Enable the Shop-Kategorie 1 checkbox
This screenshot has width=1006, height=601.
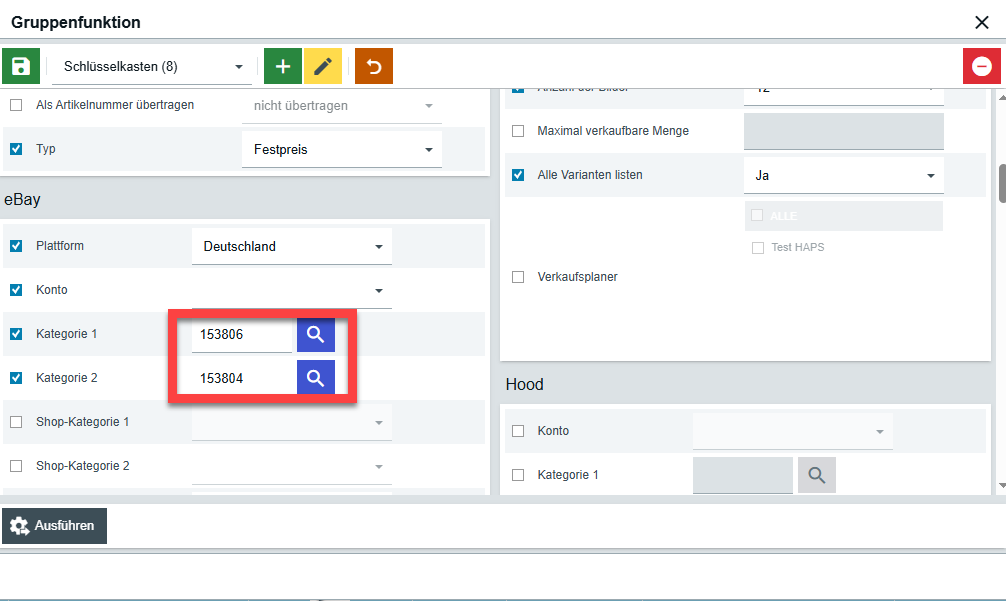tap(16, 422)
